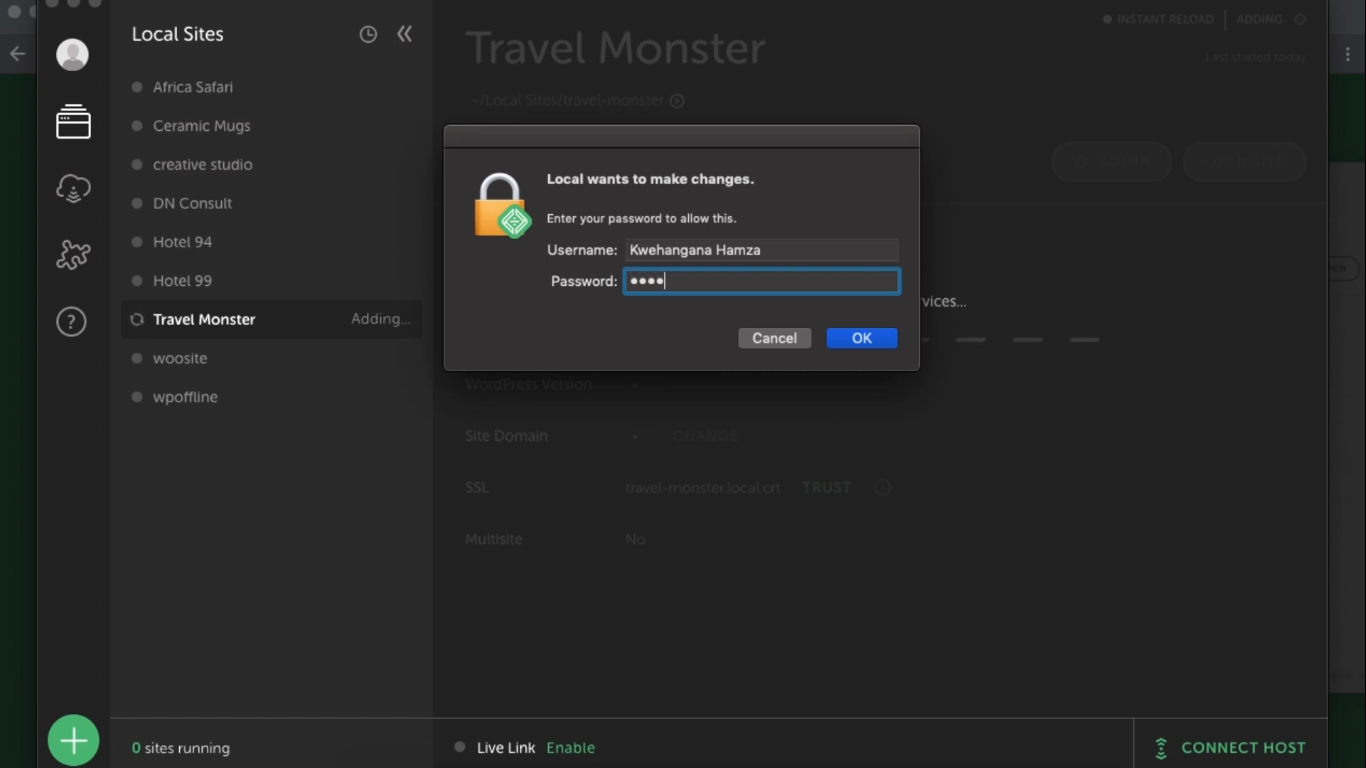Click the spinner icon beside Travel Monster
The width and height of the screenshot is (1366, 768).
[x=137, y=320]
